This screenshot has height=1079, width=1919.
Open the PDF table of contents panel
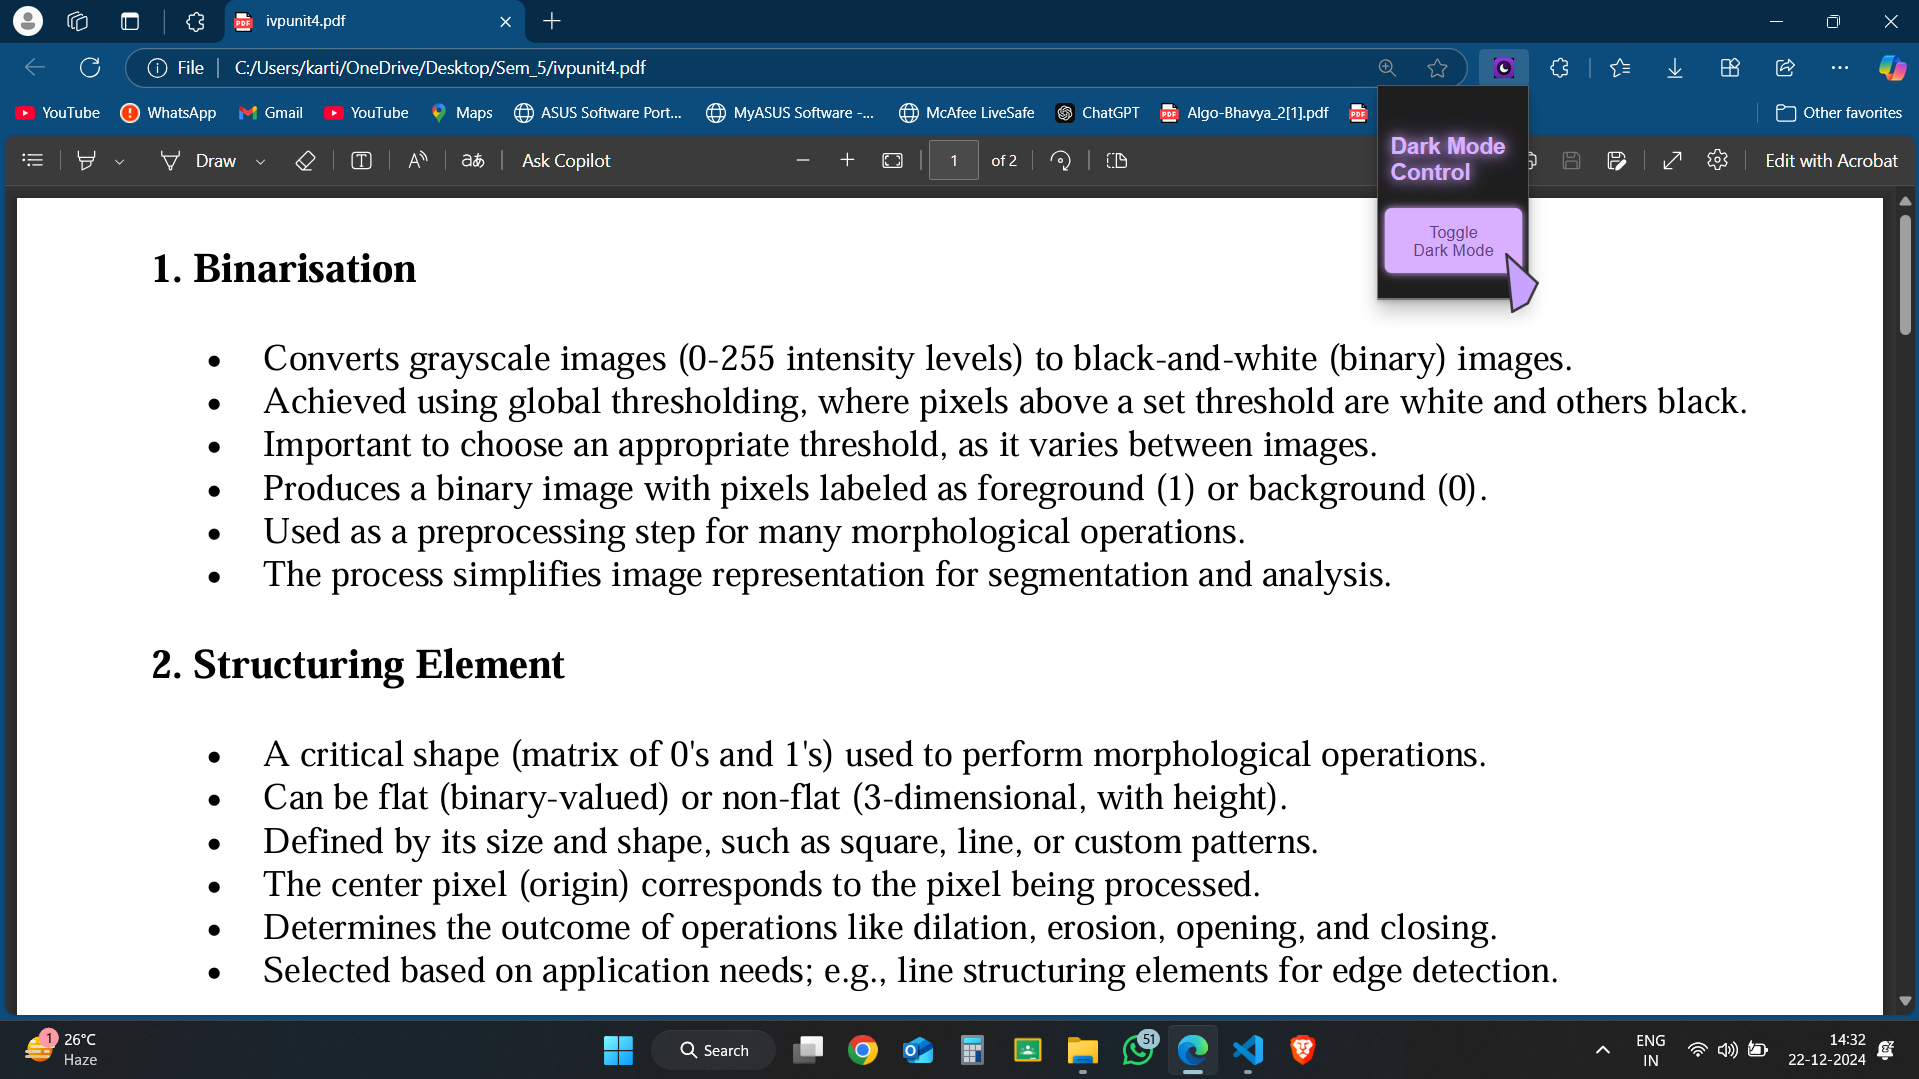(x=32, y=160)
